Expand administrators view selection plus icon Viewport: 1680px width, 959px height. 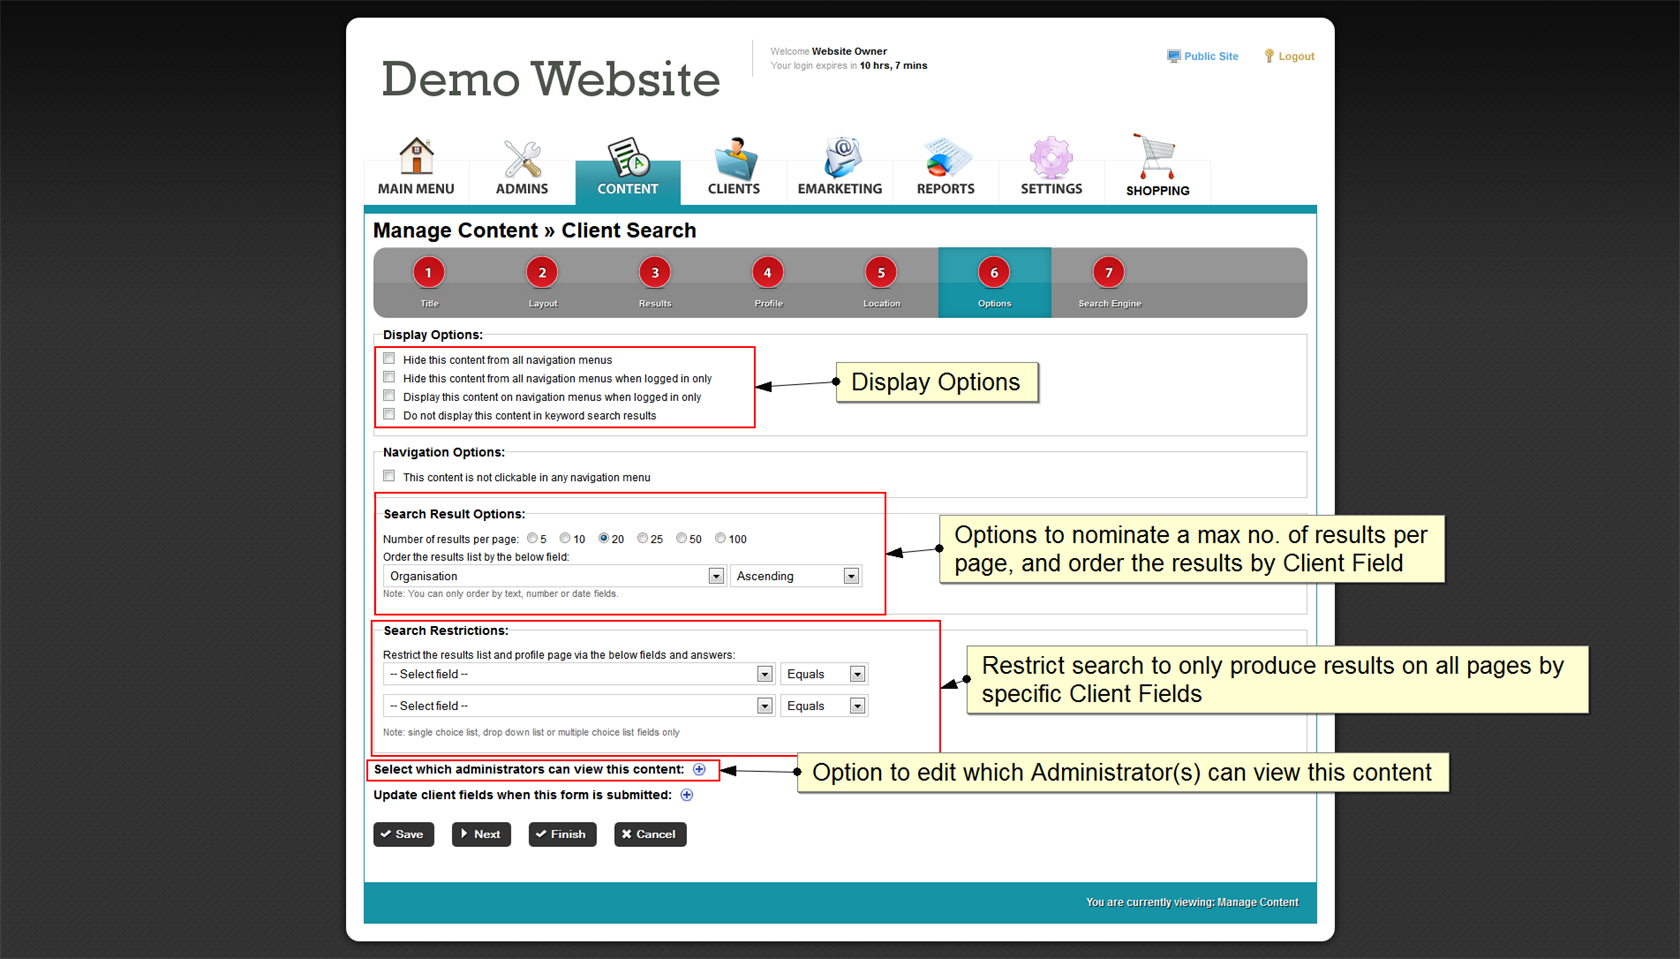tap(700, 770)
